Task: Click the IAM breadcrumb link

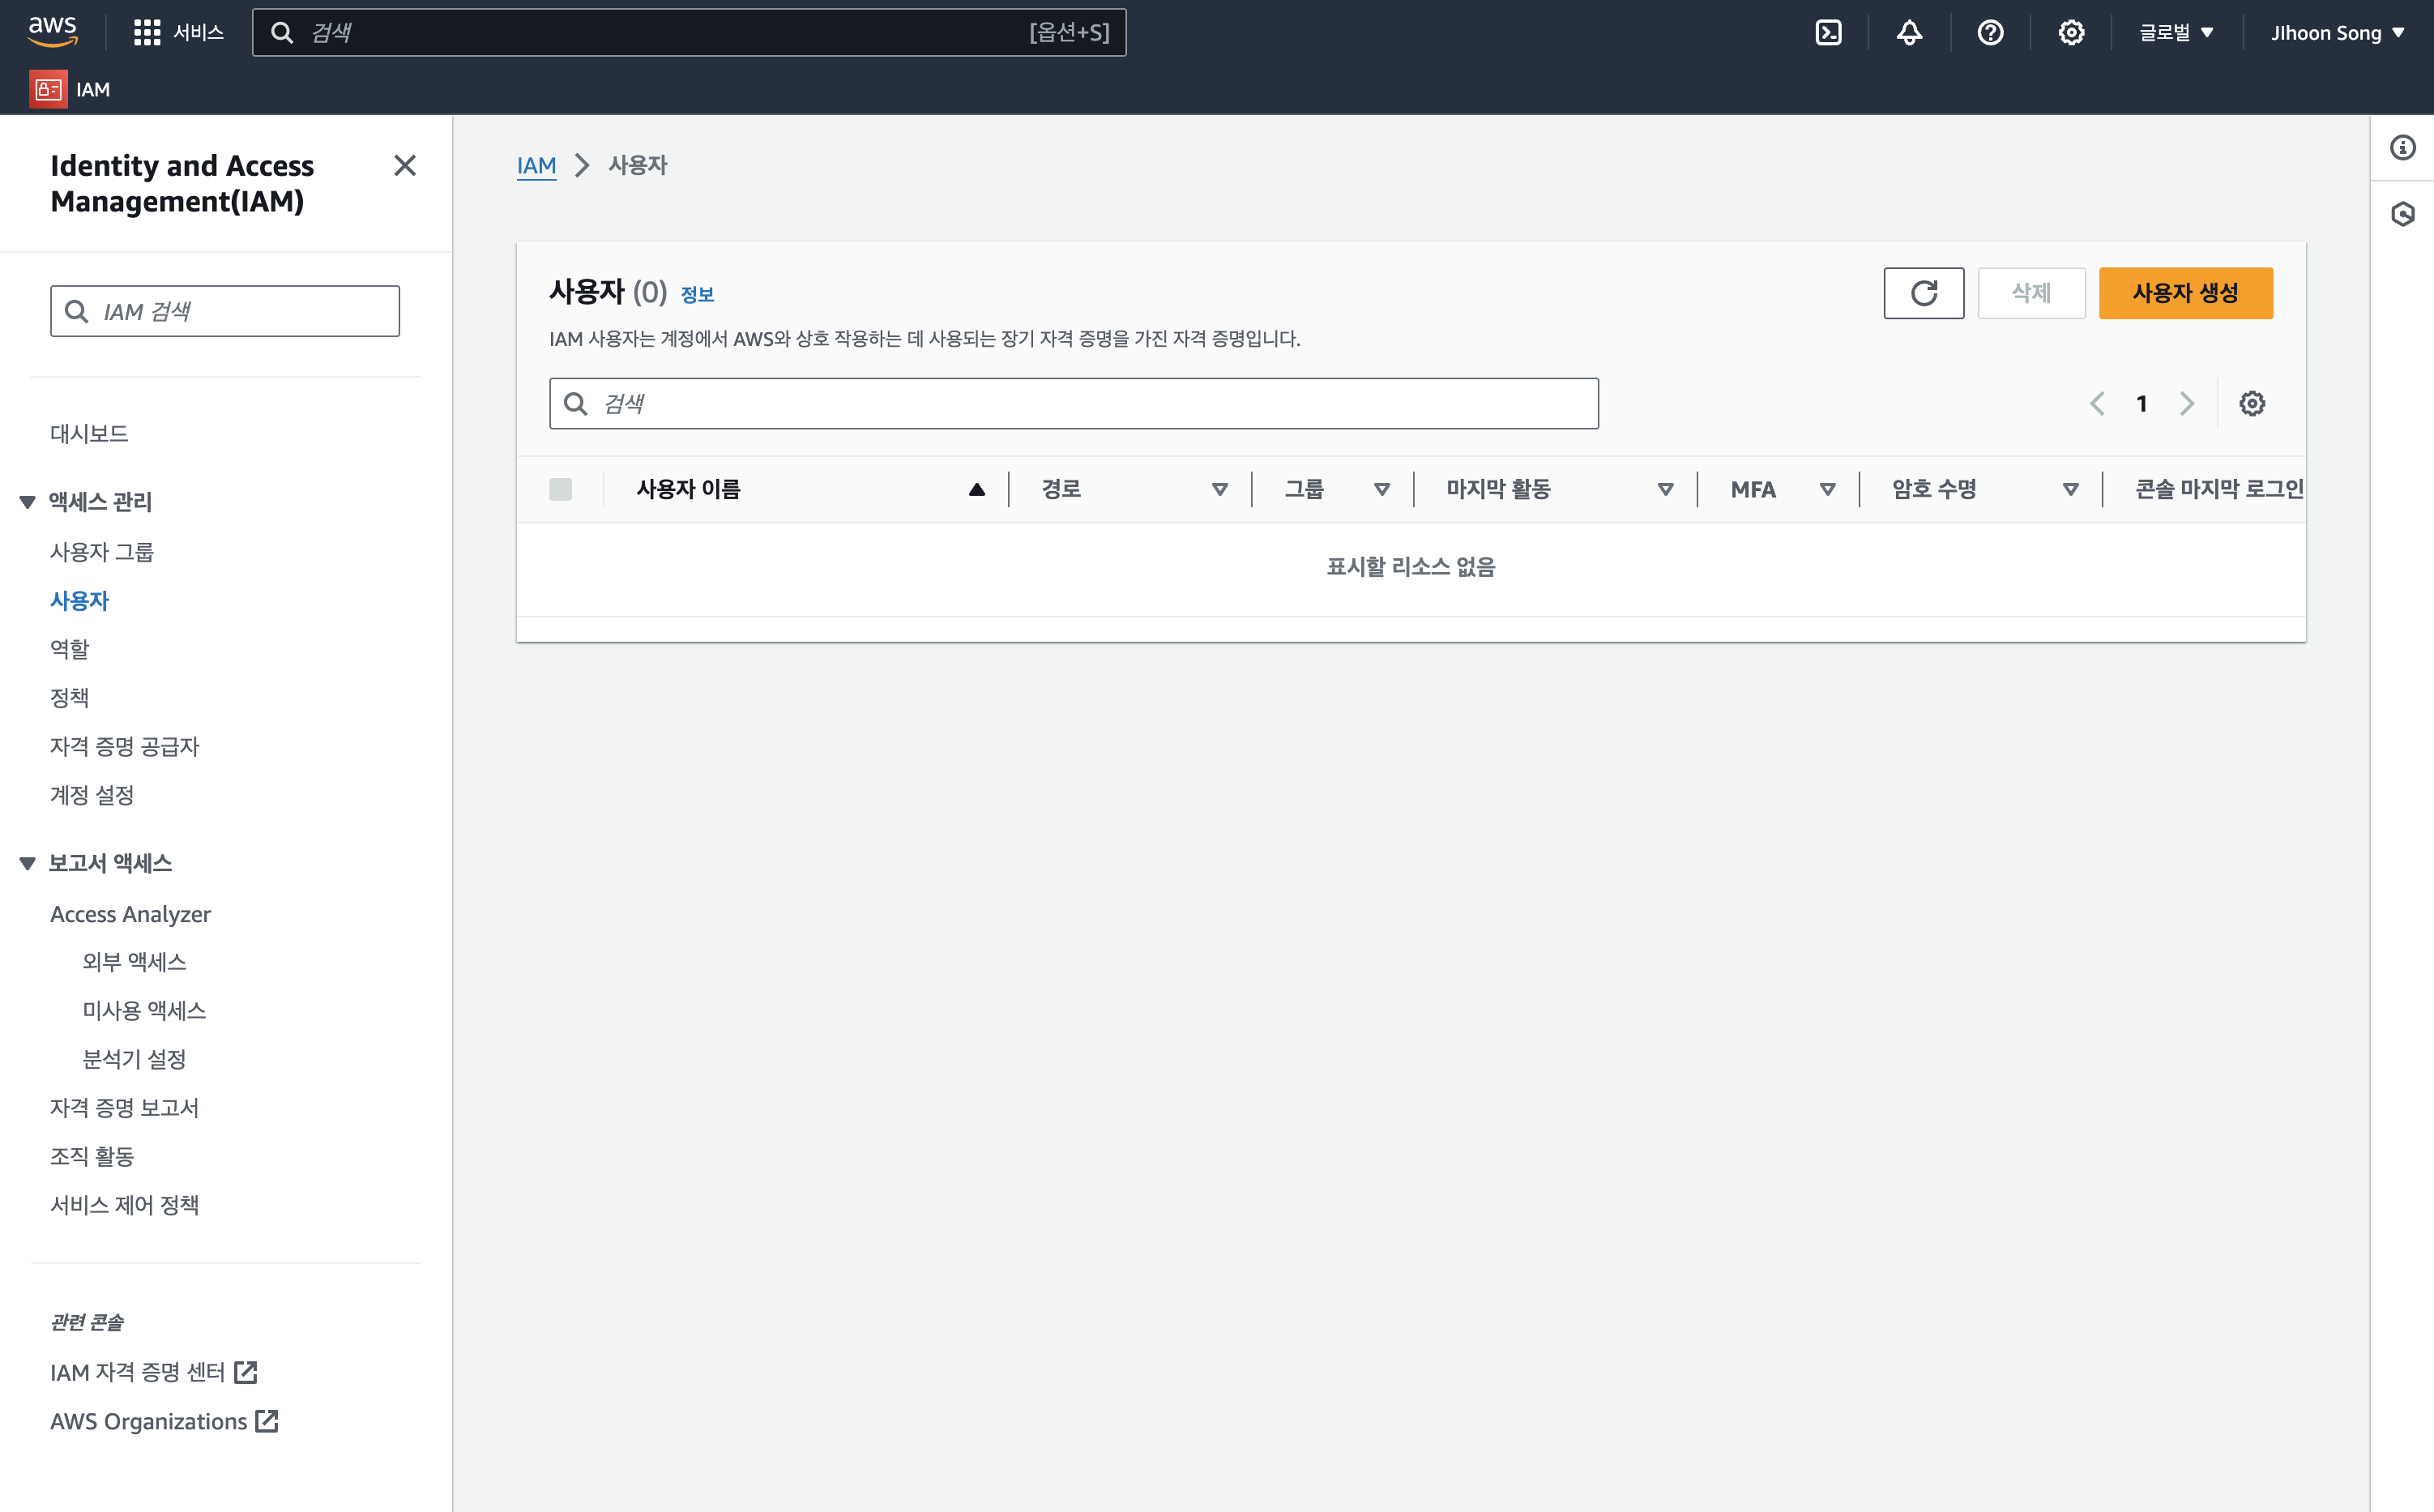Action: 536,165
